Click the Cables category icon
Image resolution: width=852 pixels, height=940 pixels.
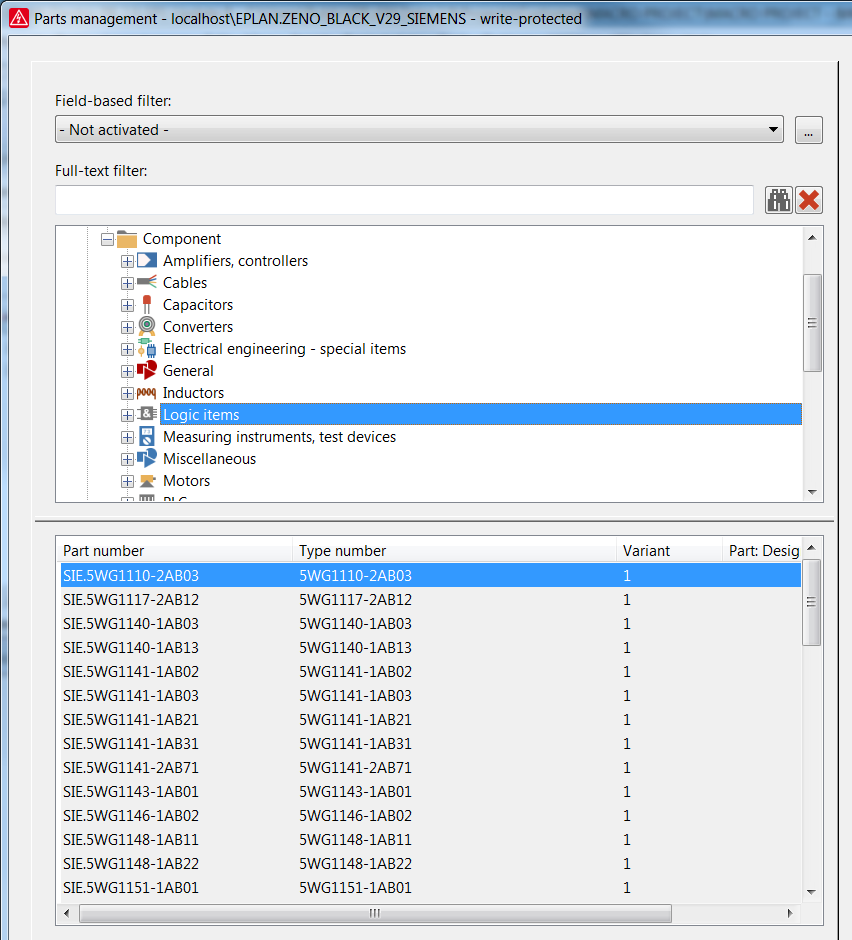click(x=147, y=282)
